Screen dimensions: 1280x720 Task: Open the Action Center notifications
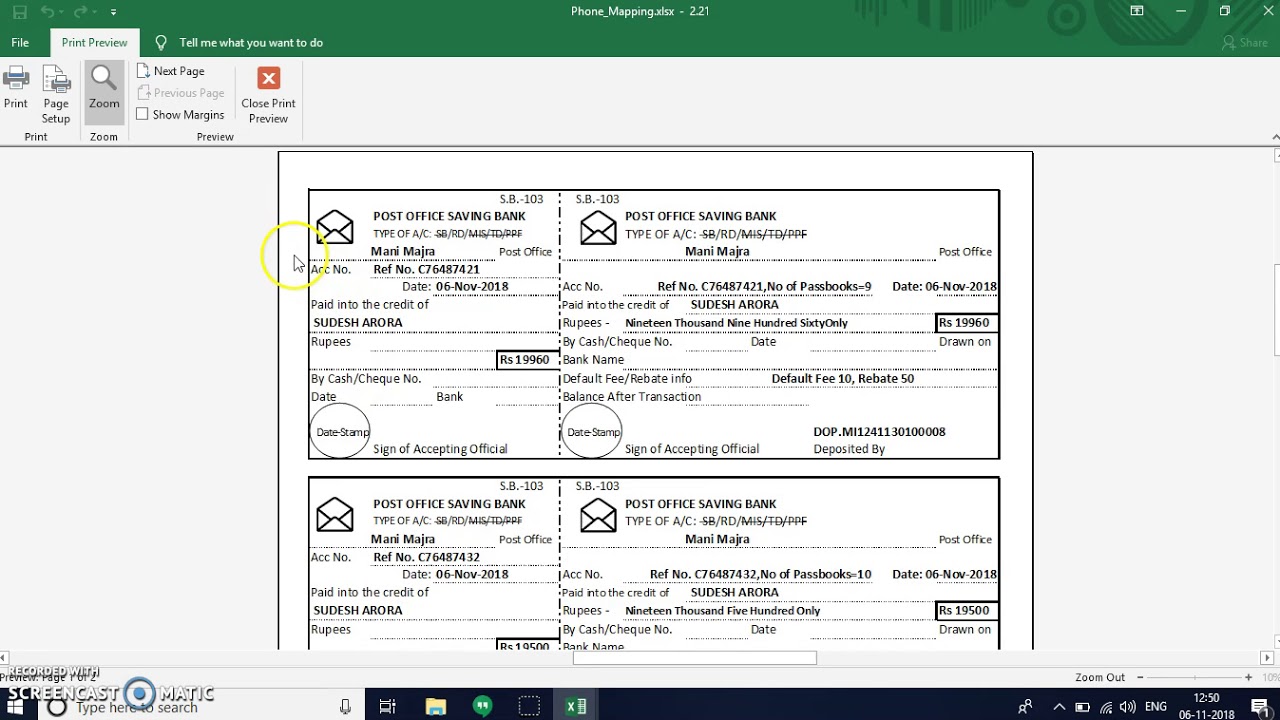point(1257,707)
